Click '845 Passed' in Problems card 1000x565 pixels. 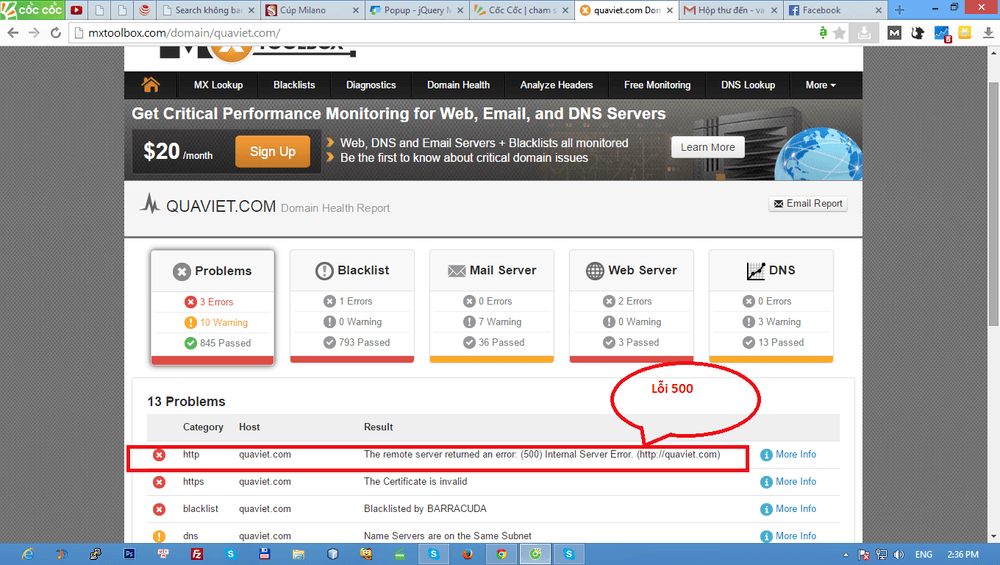225,343
